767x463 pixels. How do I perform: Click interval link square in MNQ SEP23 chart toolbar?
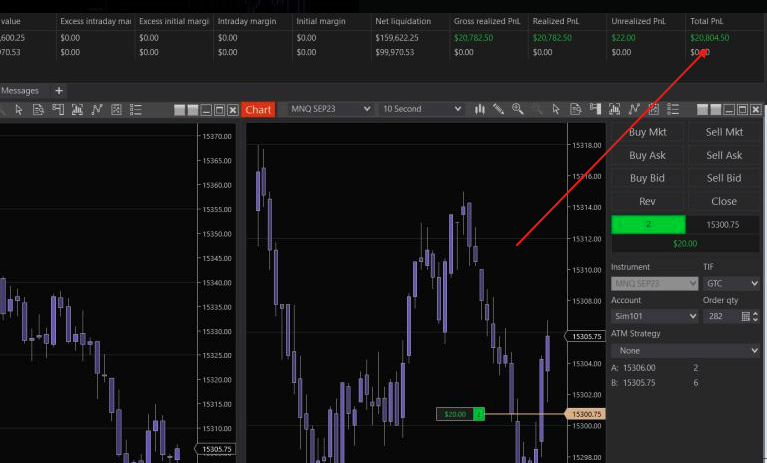point(716,110)
